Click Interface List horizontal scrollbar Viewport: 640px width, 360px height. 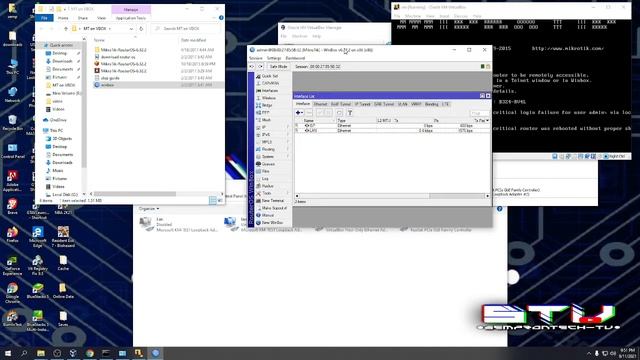coord(392,196)
